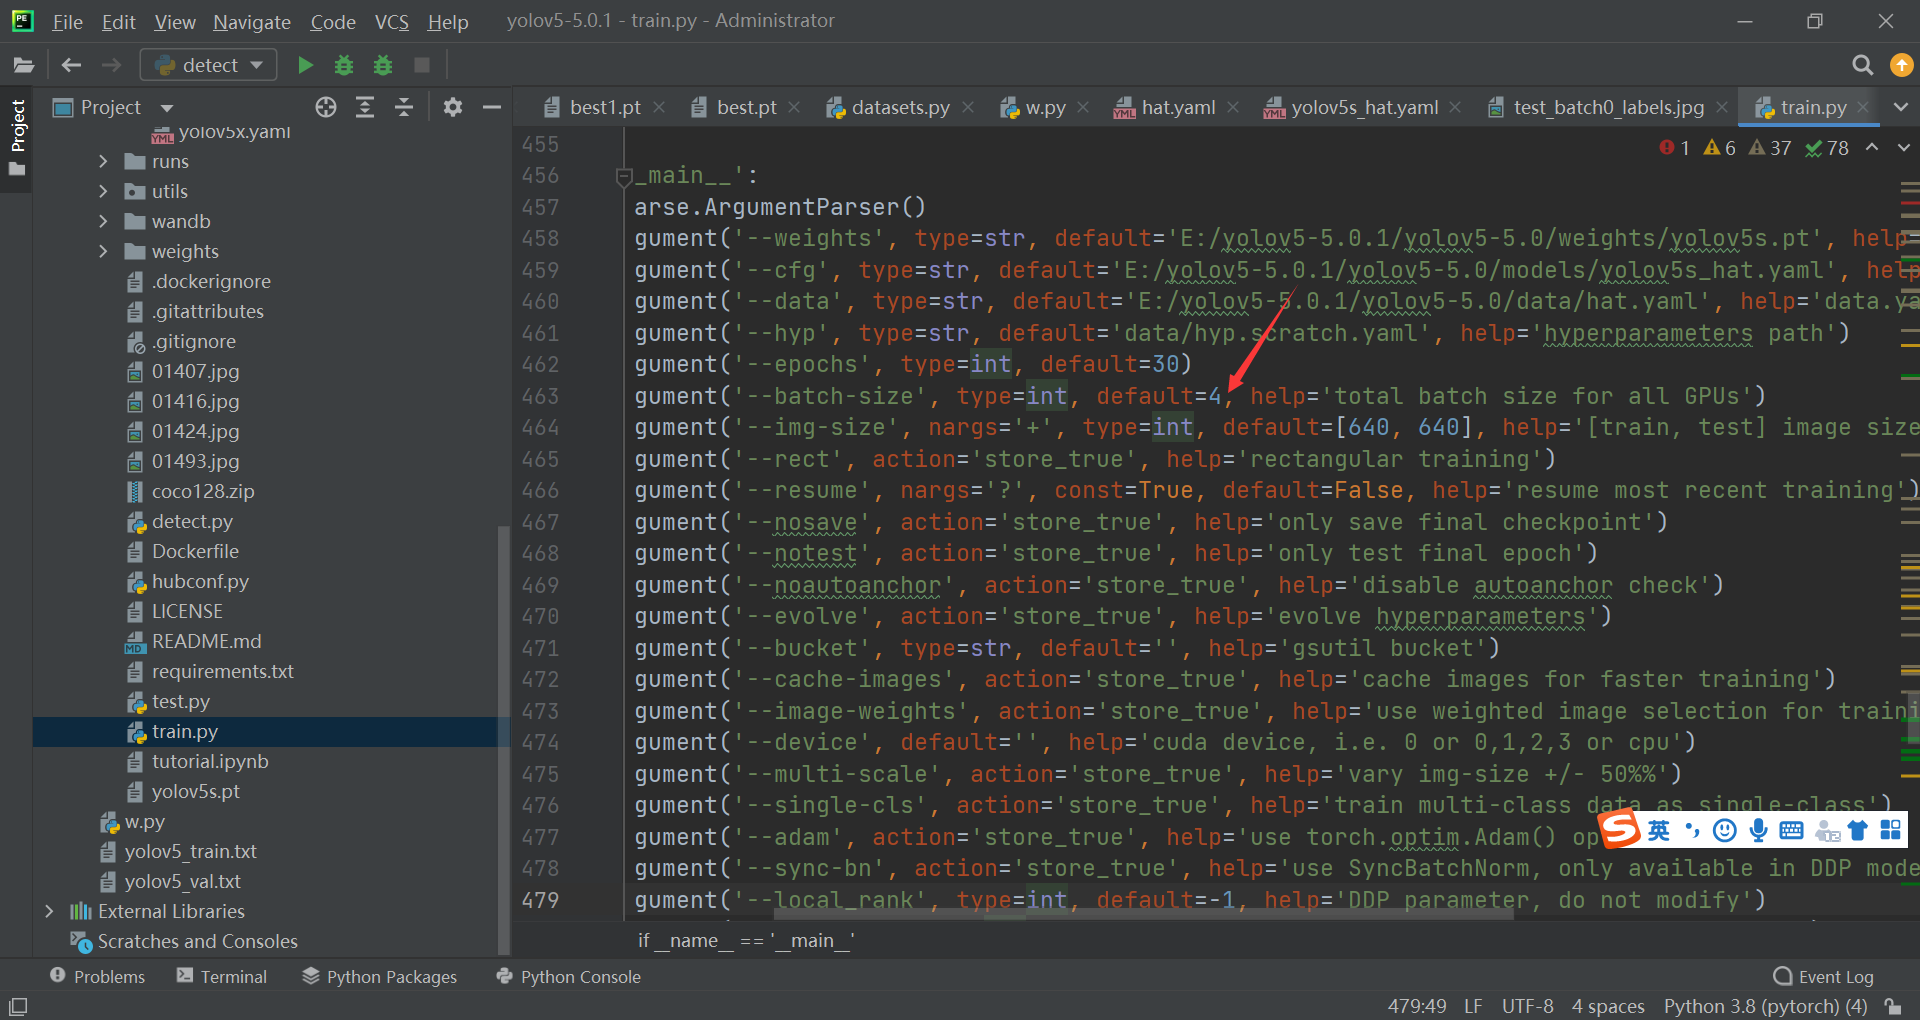Click the read-only lock icon
Viewport: 1920px width, 1020px height.
pos(1892,1006)
